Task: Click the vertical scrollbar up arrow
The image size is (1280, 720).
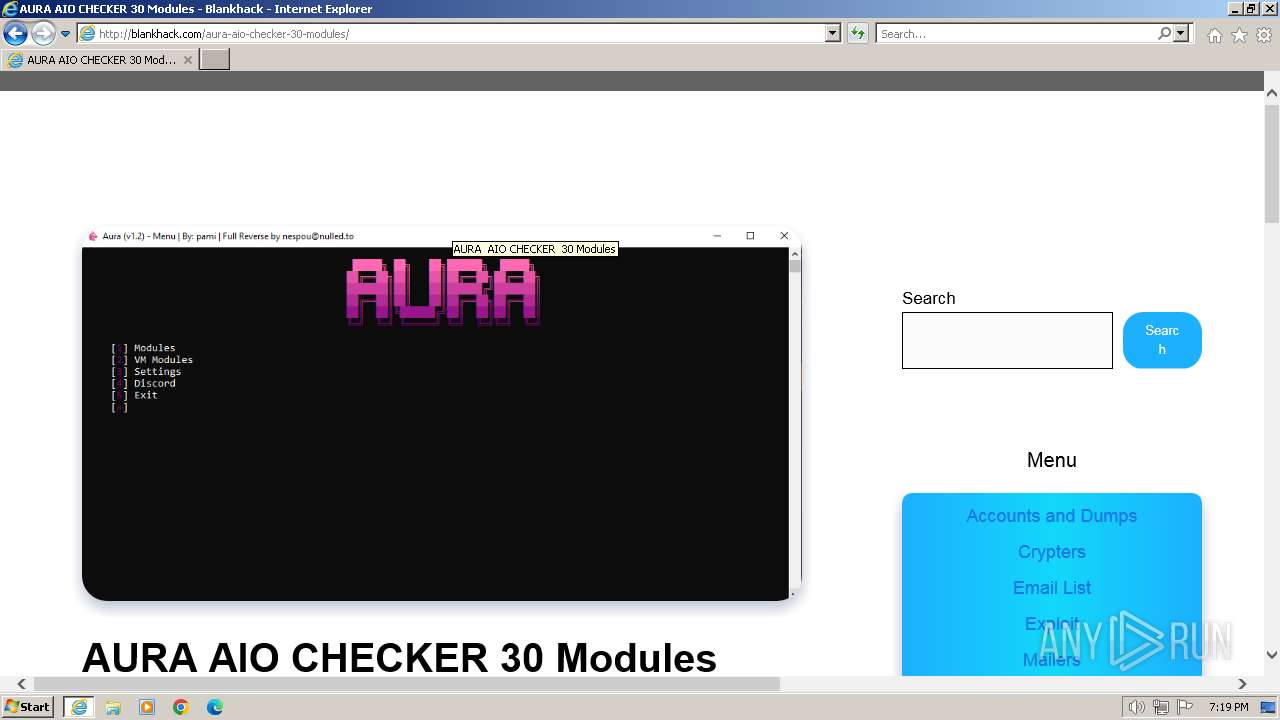Action: 1272,93
